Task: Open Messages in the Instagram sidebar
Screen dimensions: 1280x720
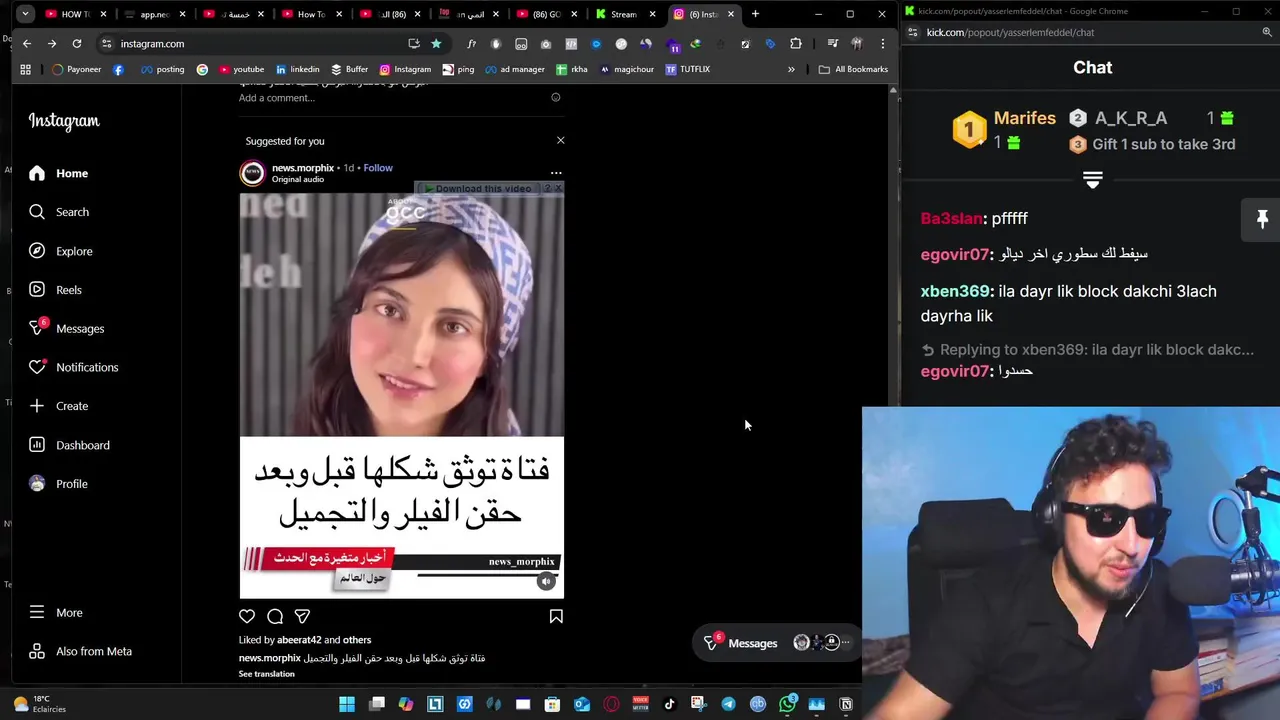Action: pos(66,328)
